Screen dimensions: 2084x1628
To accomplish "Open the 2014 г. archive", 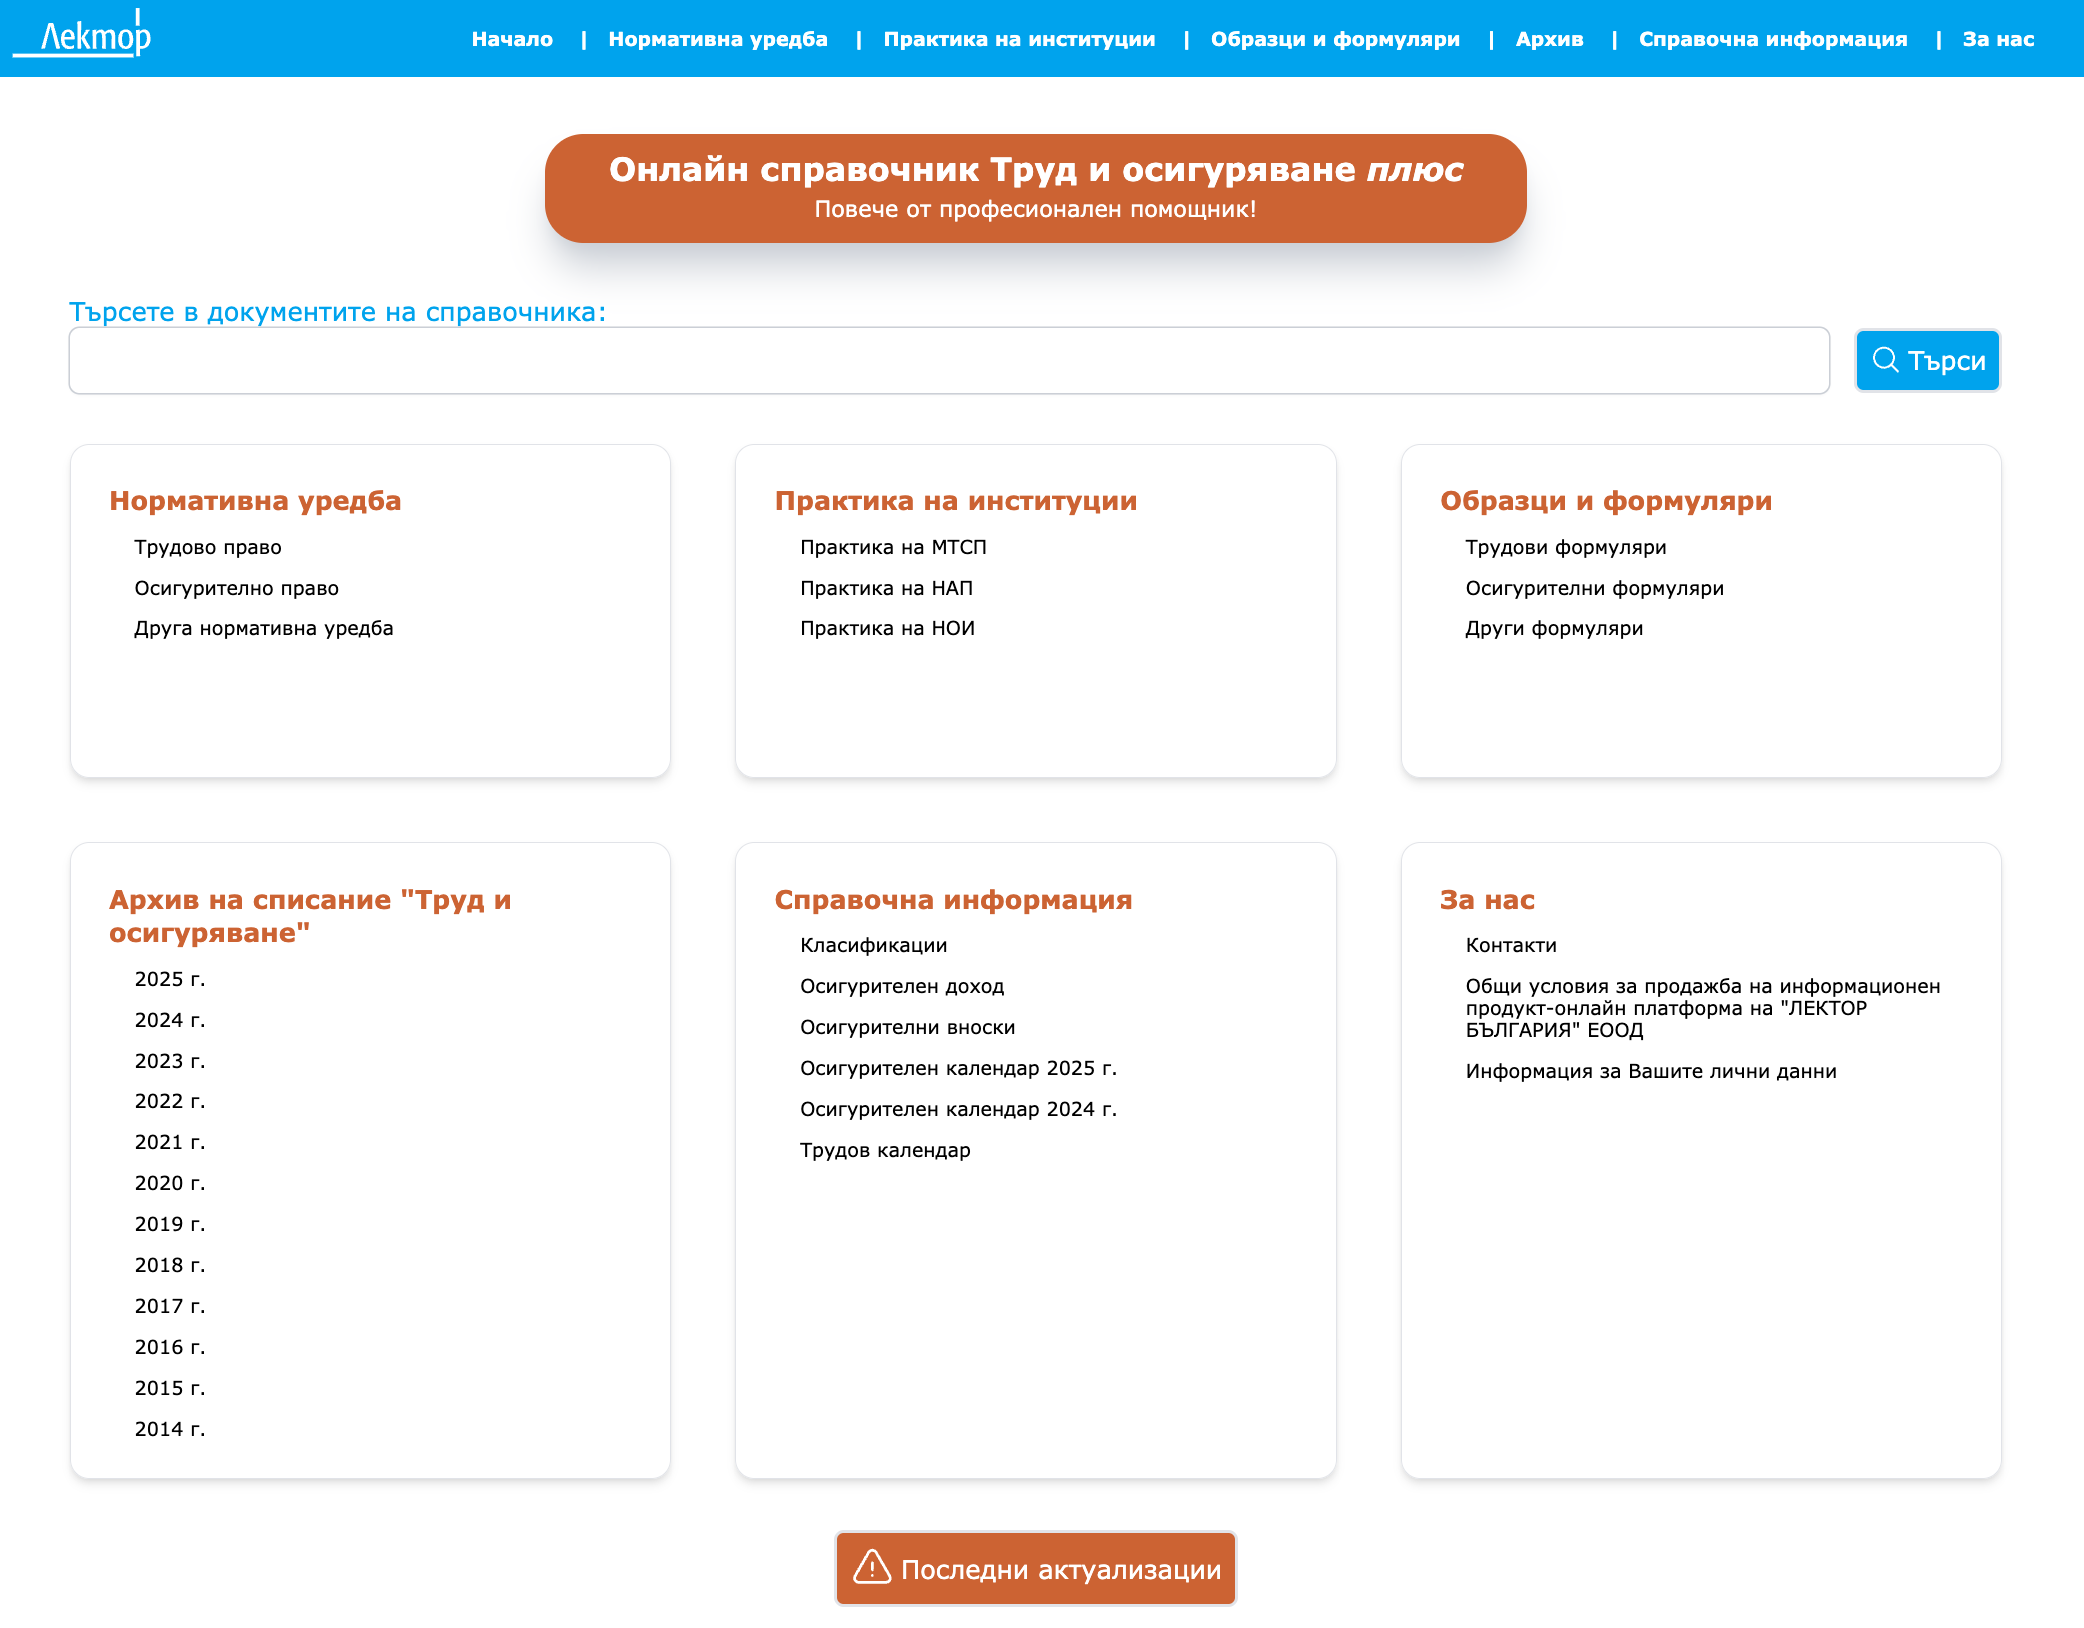I will click(x=170, y=1429).
